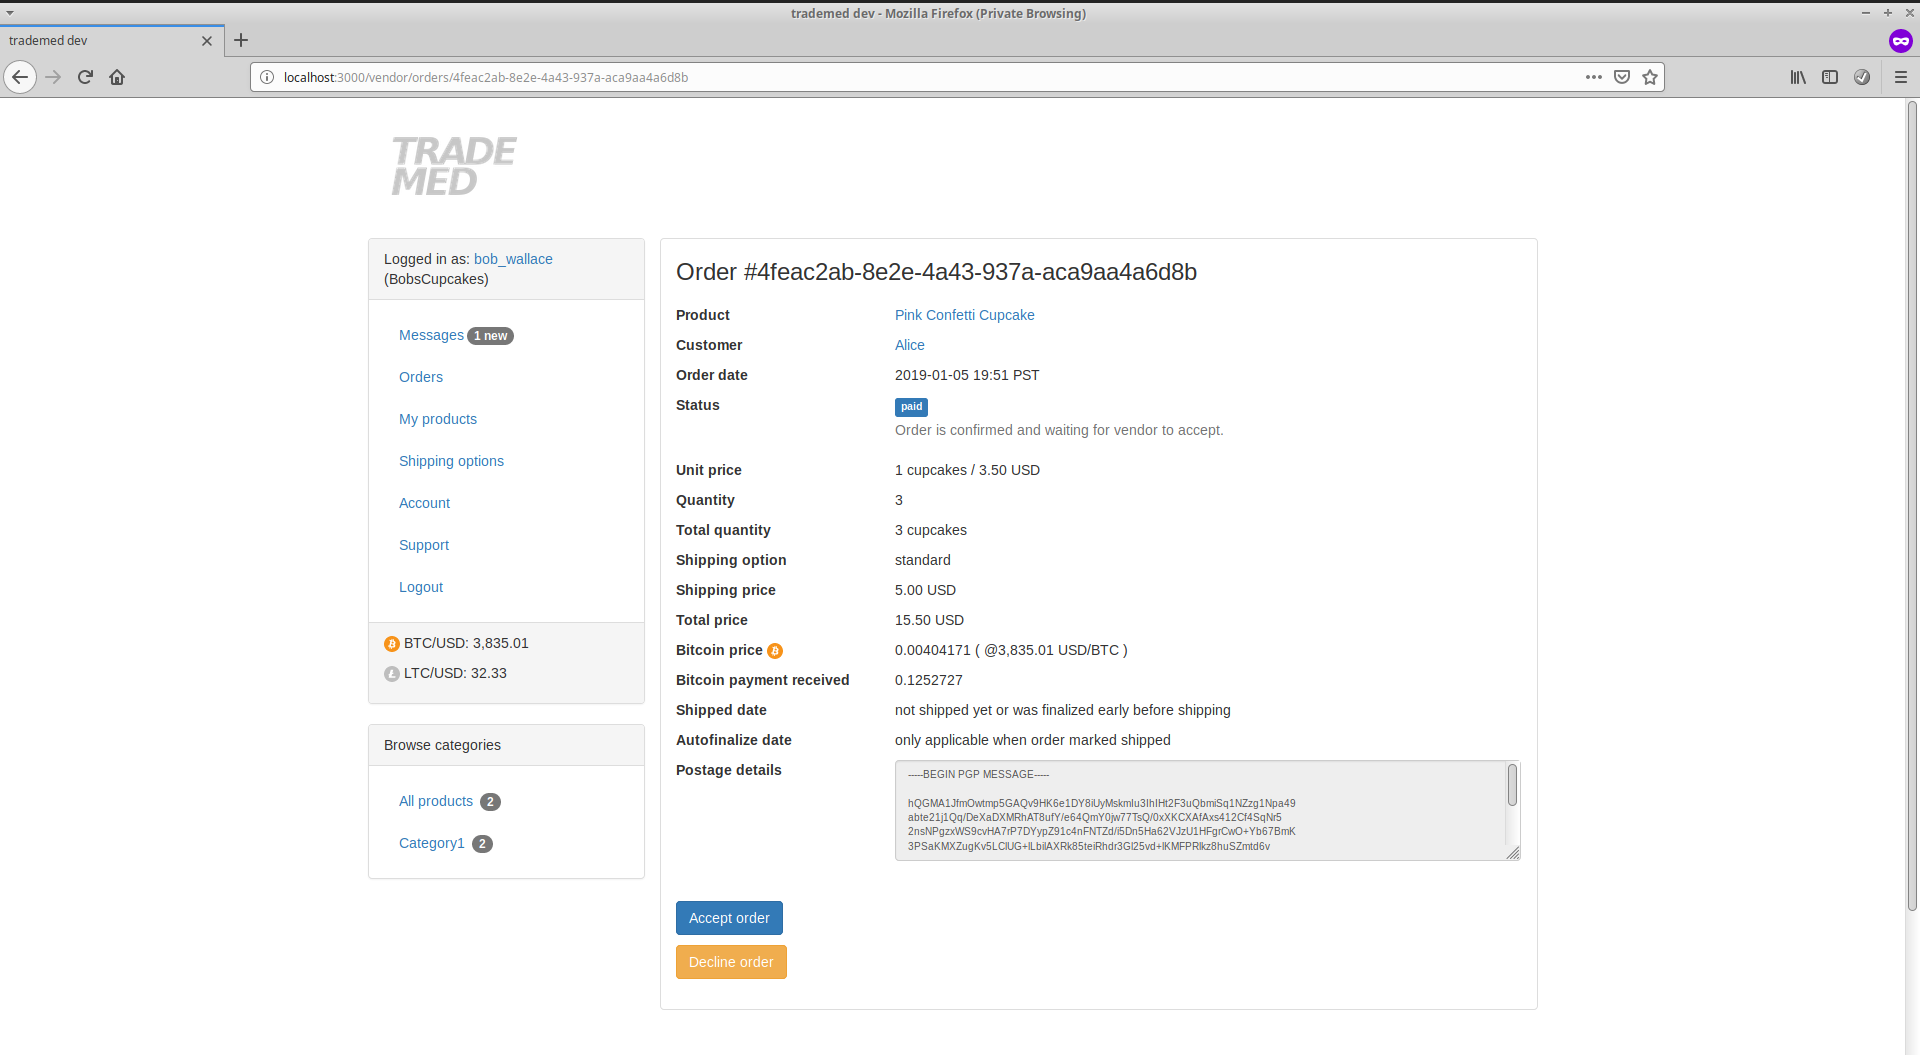1920x1055 pixels.
Task: Toggle the sidebar view icon
Action: (1829, 77)
